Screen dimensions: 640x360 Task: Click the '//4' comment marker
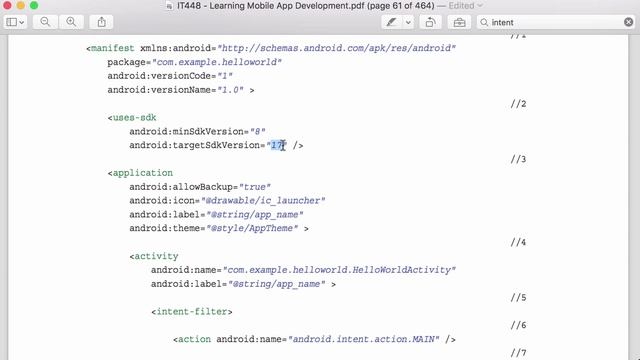(518, 242)
